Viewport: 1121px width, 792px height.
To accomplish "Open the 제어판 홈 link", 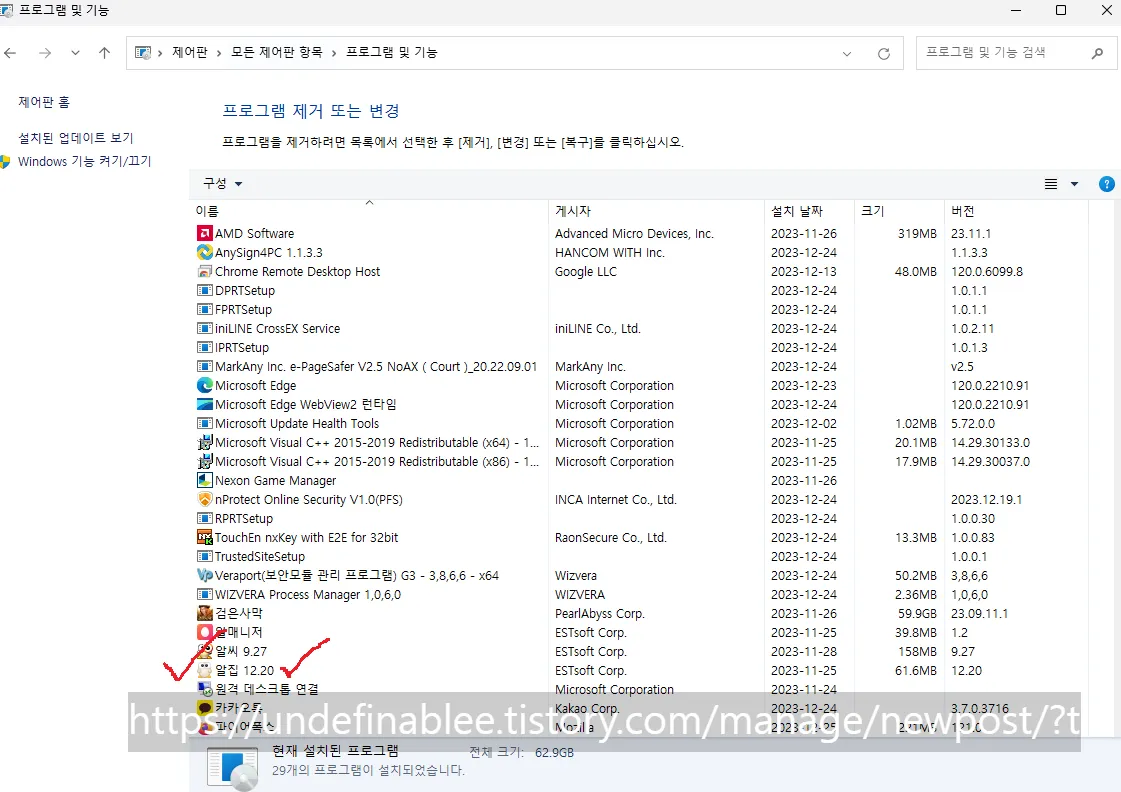I will pos(44,102).
